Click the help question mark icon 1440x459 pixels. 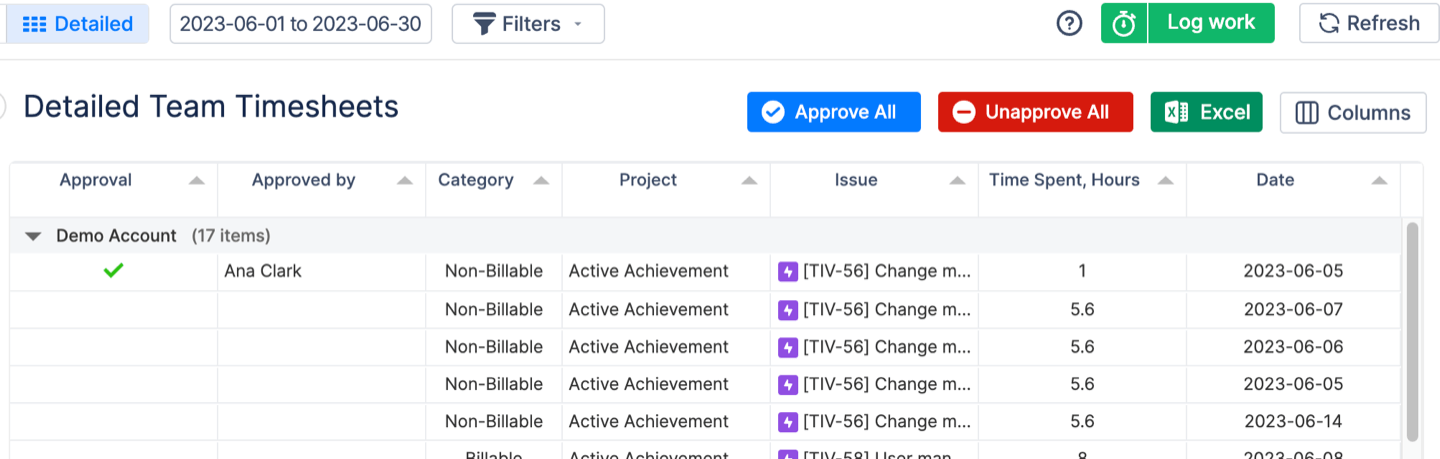(1069, 24)
